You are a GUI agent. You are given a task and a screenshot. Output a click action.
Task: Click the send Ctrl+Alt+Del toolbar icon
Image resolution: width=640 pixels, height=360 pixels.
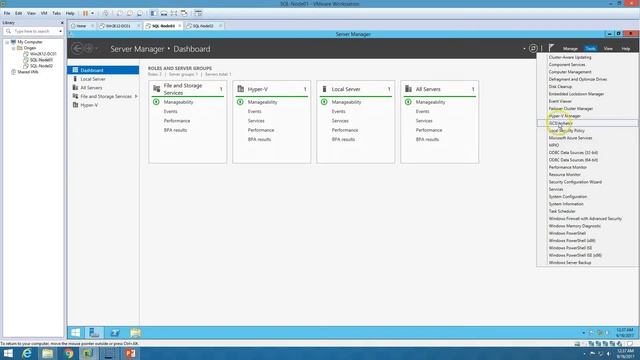click(106, 13)
